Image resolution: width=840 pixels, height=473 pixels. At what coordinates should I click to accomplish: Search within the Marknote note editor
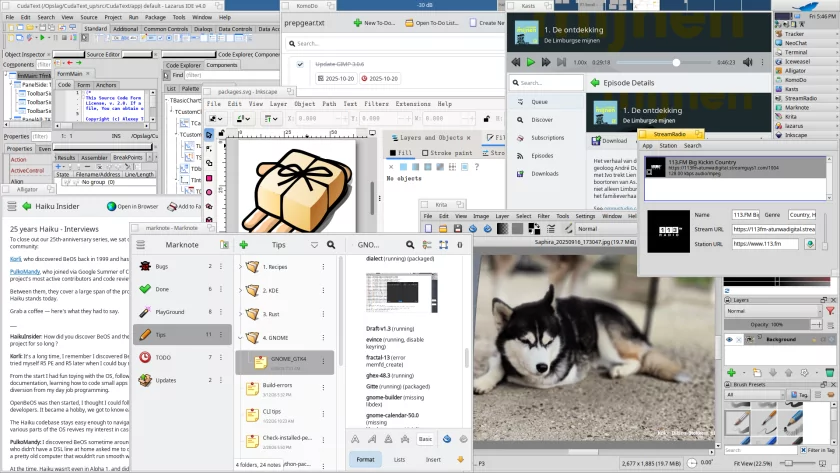coord(410,245)
